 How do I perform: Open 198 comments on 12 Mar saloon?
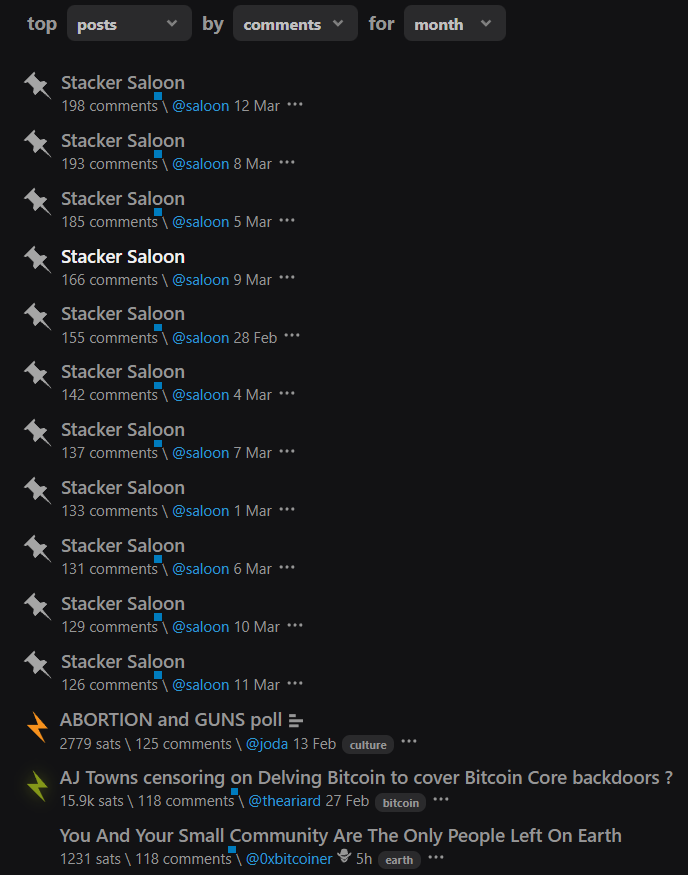pos(109,105)
